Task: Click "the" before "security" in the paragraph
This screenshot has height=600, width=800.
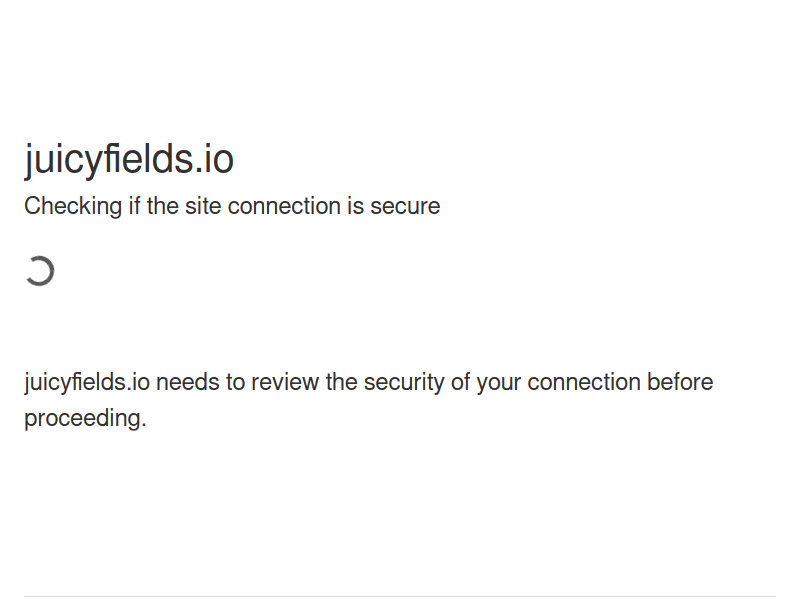Action: [342, 383]
